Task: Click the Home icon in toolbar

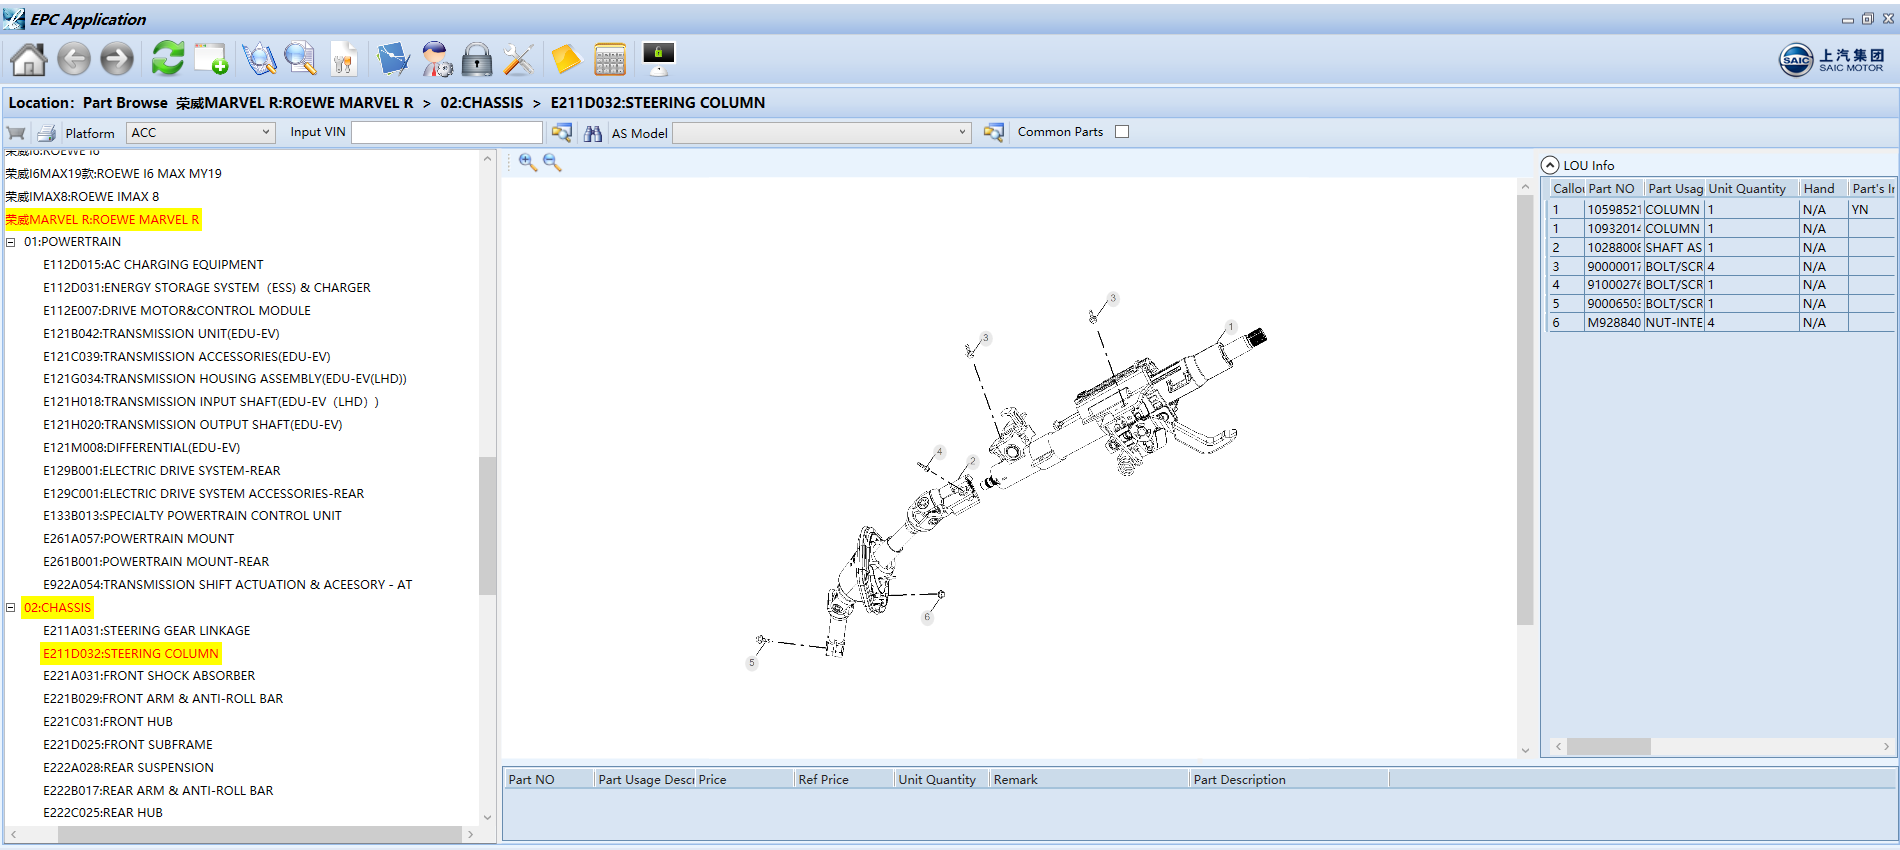Action: point(28,60)
